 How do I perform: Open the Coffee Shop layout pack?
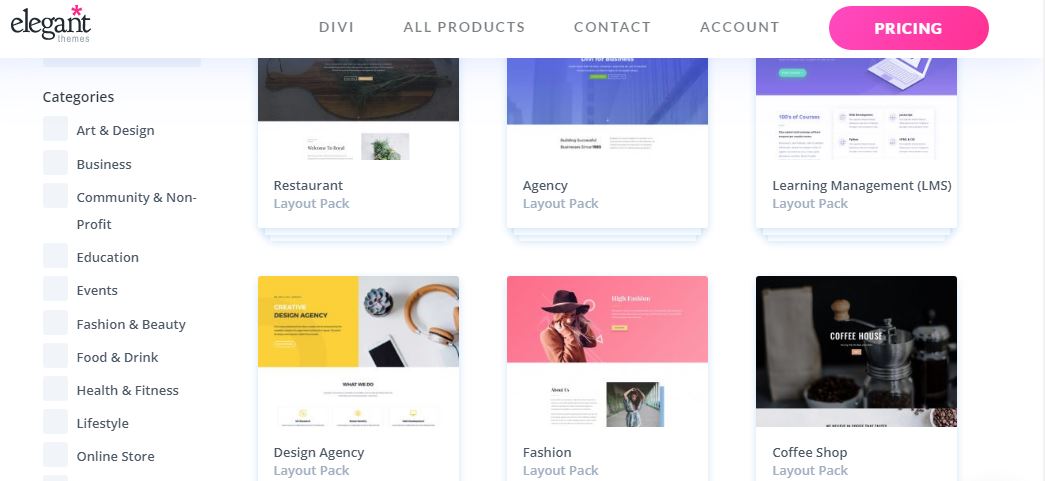(x=856, y=378)
